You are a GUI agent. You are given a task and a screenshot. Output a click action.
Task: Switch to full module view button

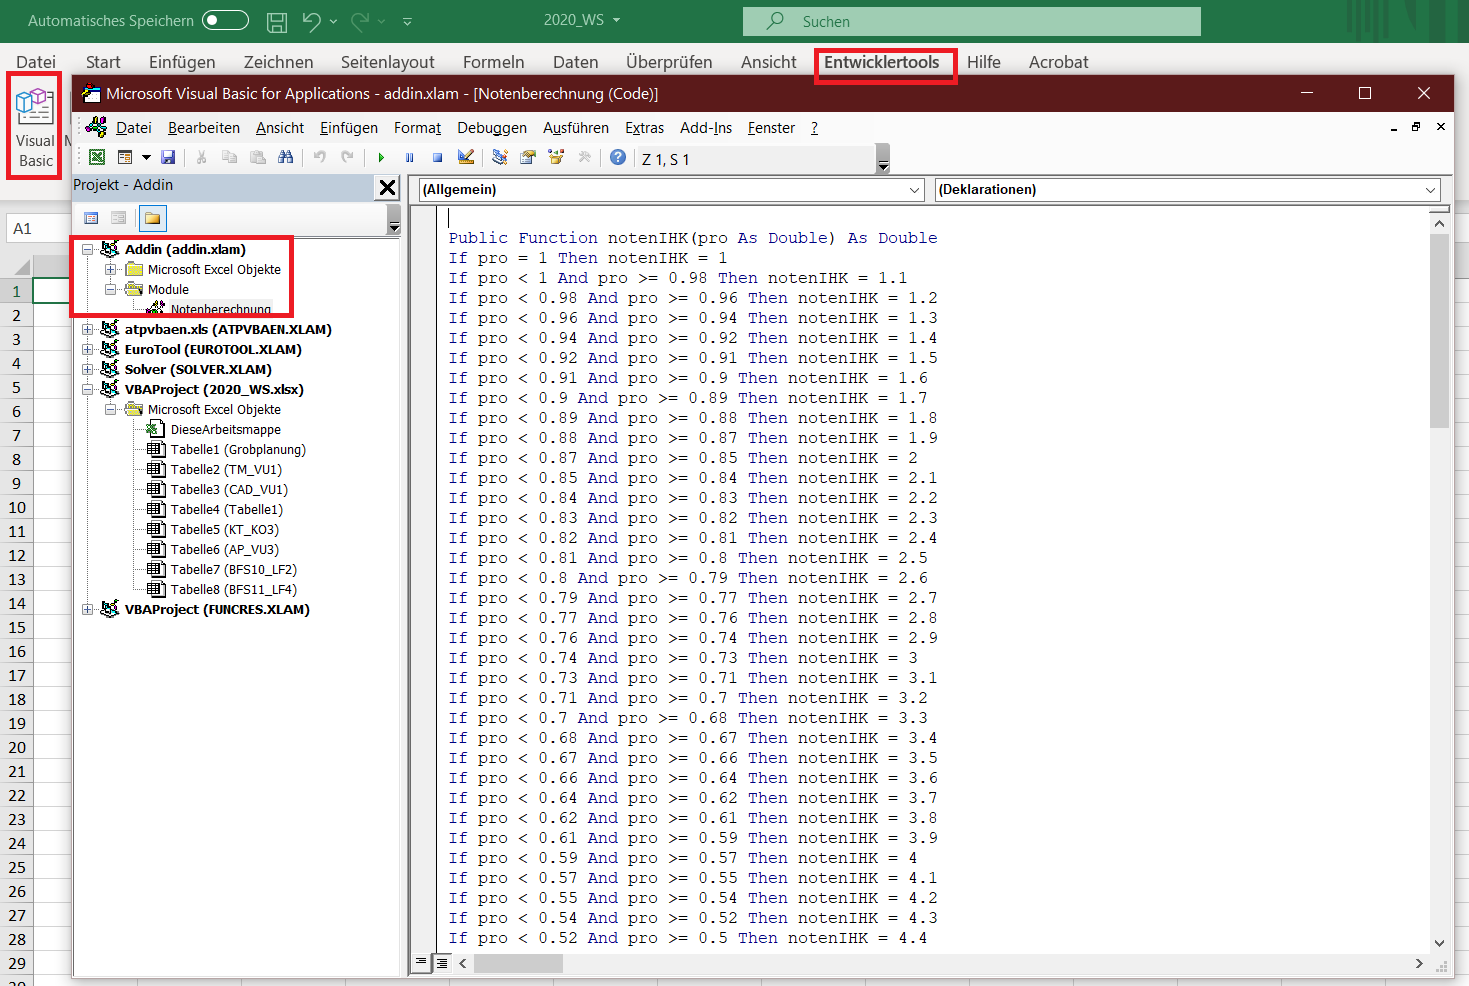coord(441,963)
